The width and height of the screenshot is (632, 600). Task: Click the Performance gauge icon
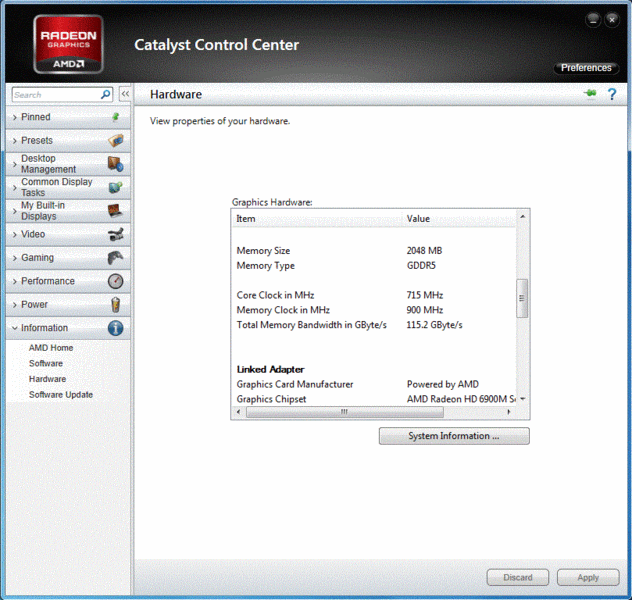(116, 281)
